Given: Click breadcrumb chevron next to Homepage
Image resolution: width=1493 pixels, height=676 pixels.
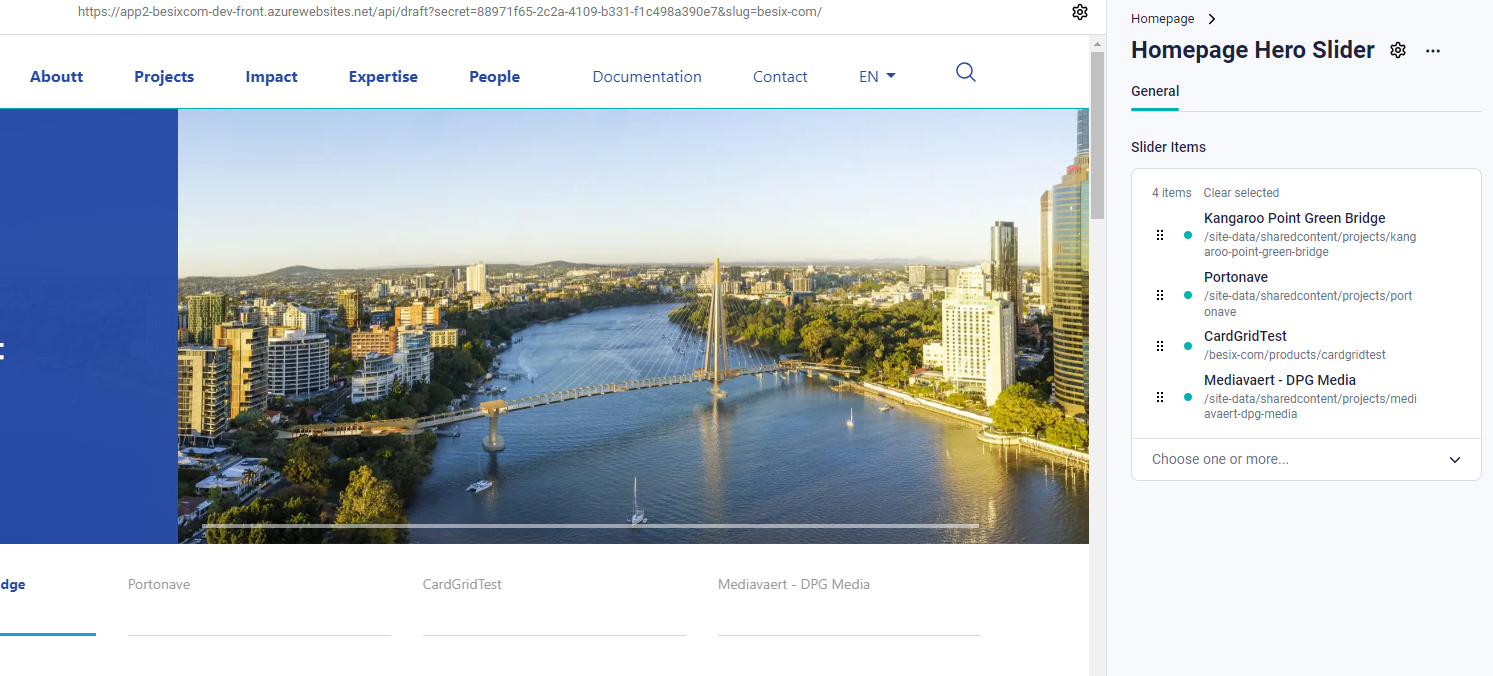Looking at the screenshot, I should tap(1212, 19).
